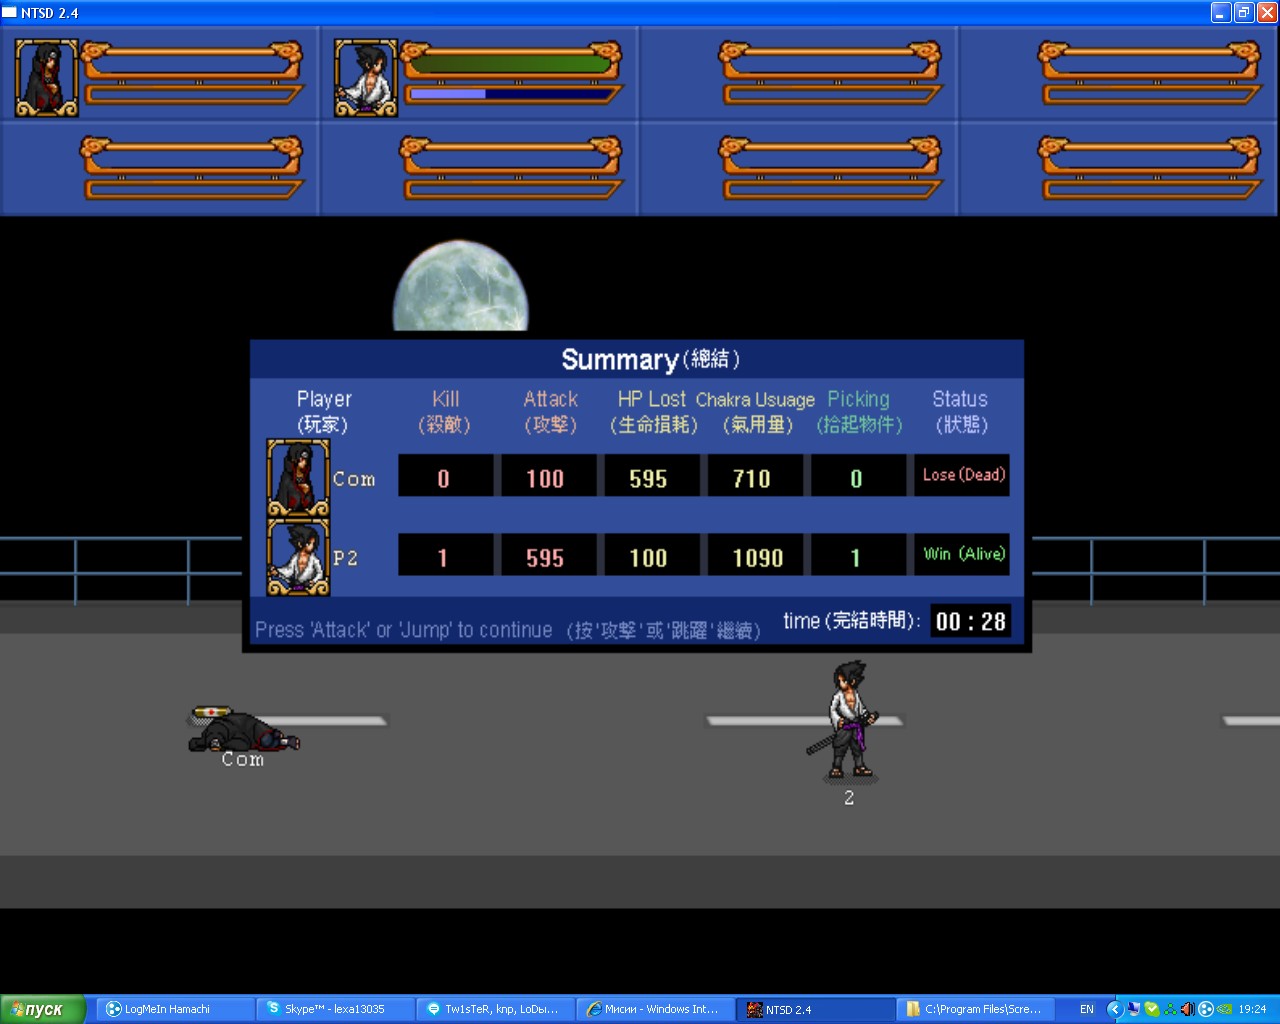This screenshot has height=1024, width=1280.
Task: Switch to Skype lexa13035 taskbar window
Action: pos(334,1009)
